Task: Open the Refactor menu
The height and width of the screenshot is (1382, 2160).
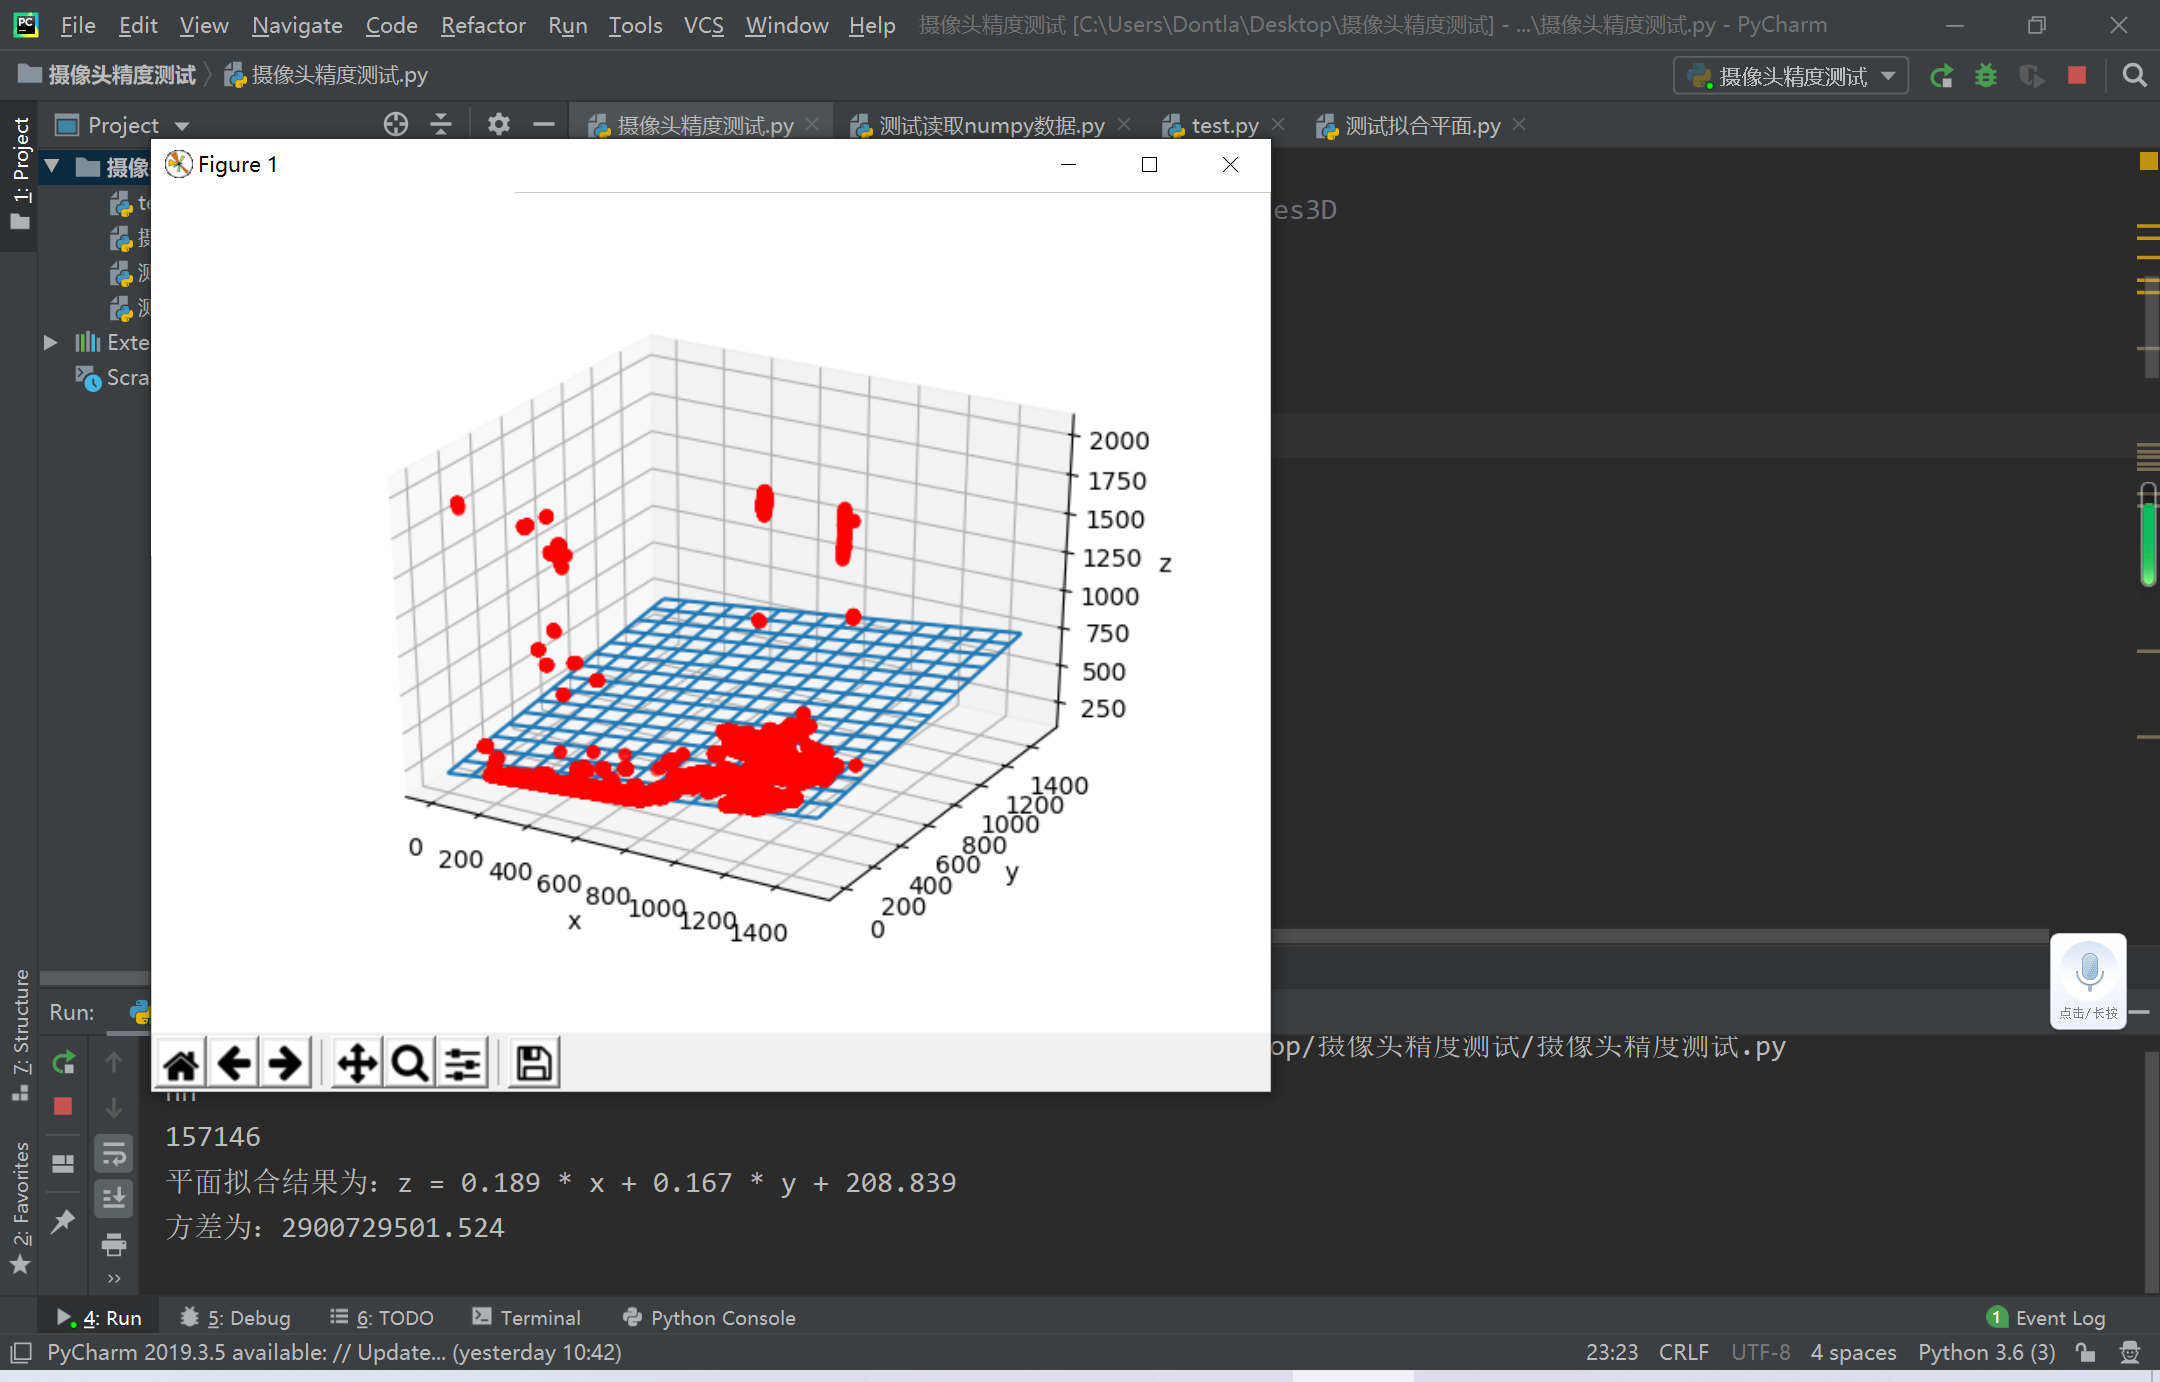Action: (x=483, y=25)
